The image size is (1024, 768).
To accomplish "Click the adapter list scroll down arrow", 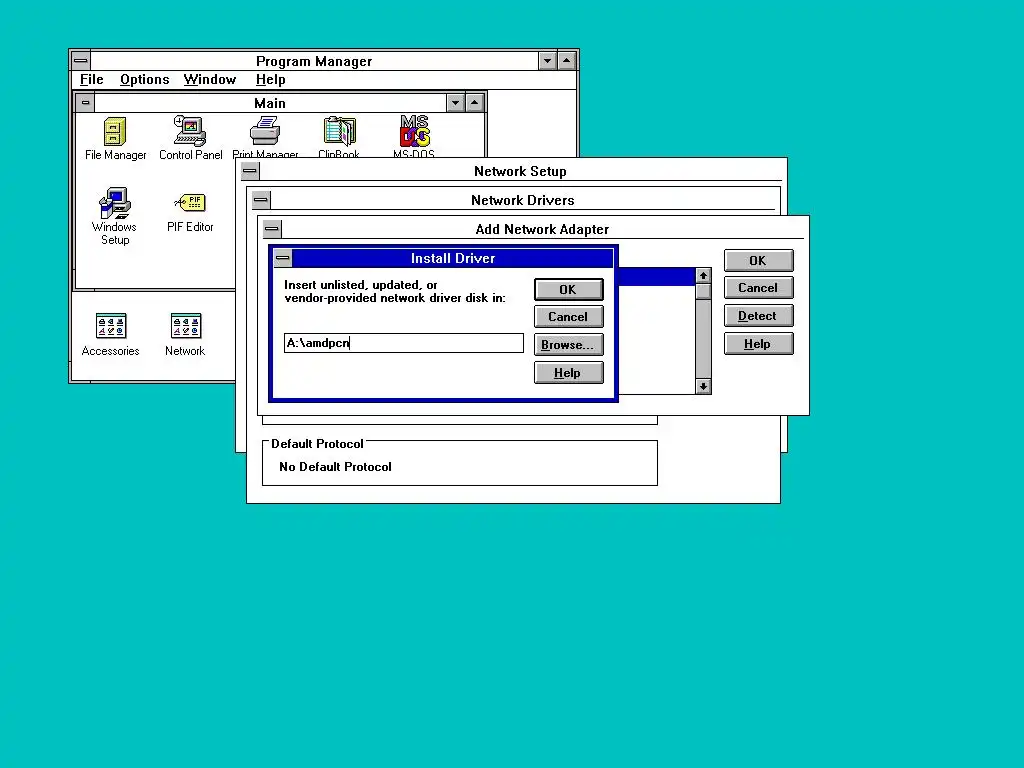I will 703,387.
